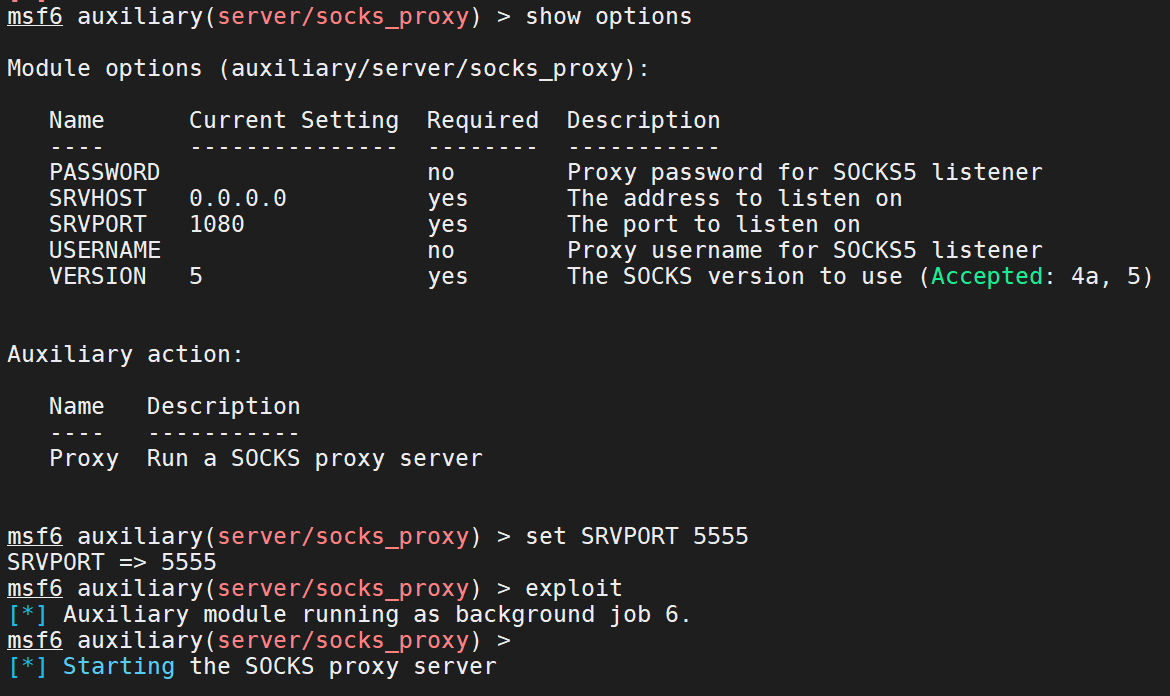Click the SRVPORT value 1080
Screen dimensions: 1170x696
(217, 225)
